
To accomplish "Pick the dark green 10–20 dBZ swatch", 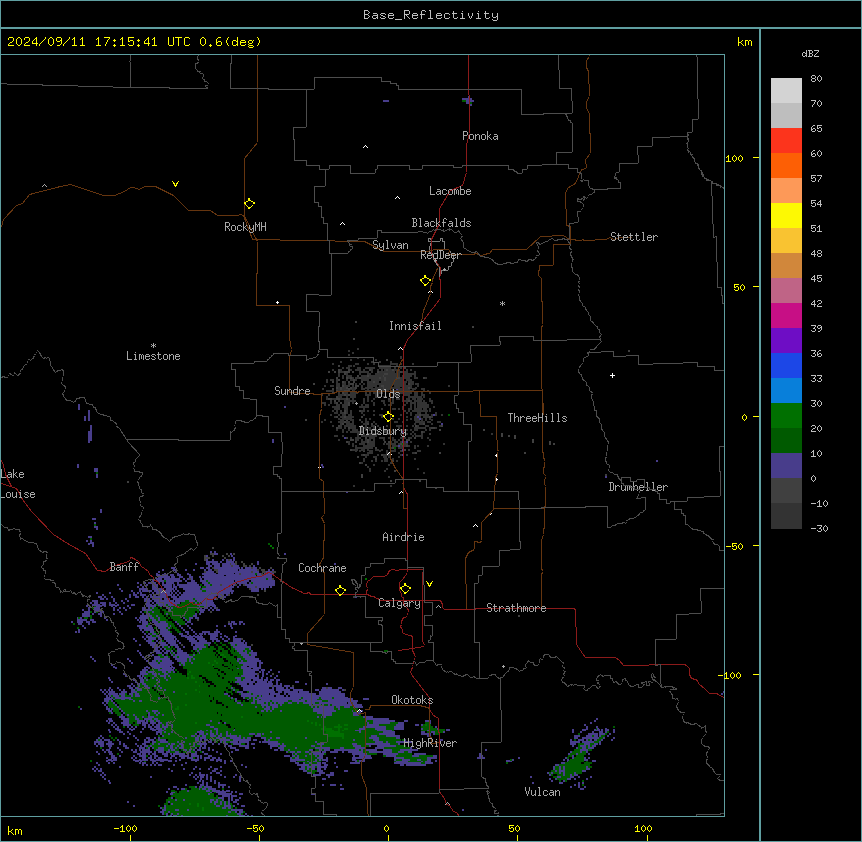I will point(786,441).
